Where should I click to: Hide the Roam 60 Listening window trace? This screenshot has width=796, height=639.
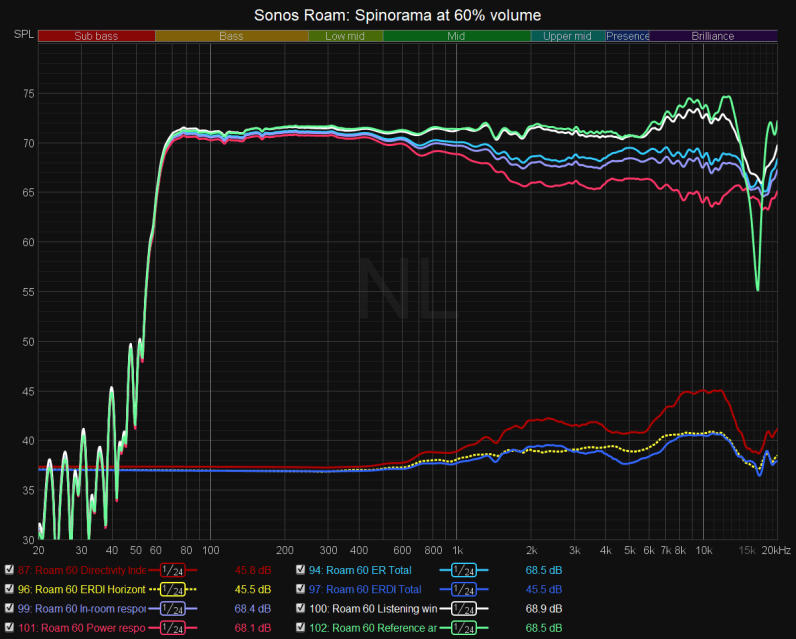300,608
